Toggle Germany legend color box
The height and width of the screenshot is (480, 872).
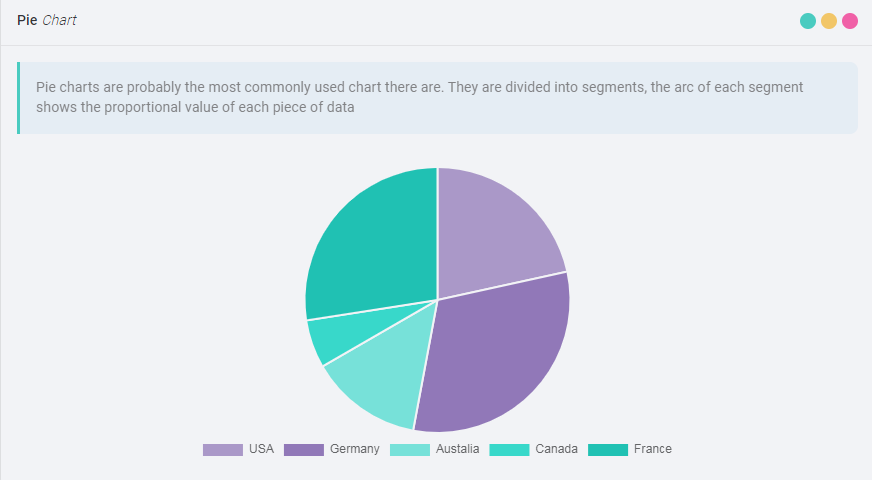[303, 450]
